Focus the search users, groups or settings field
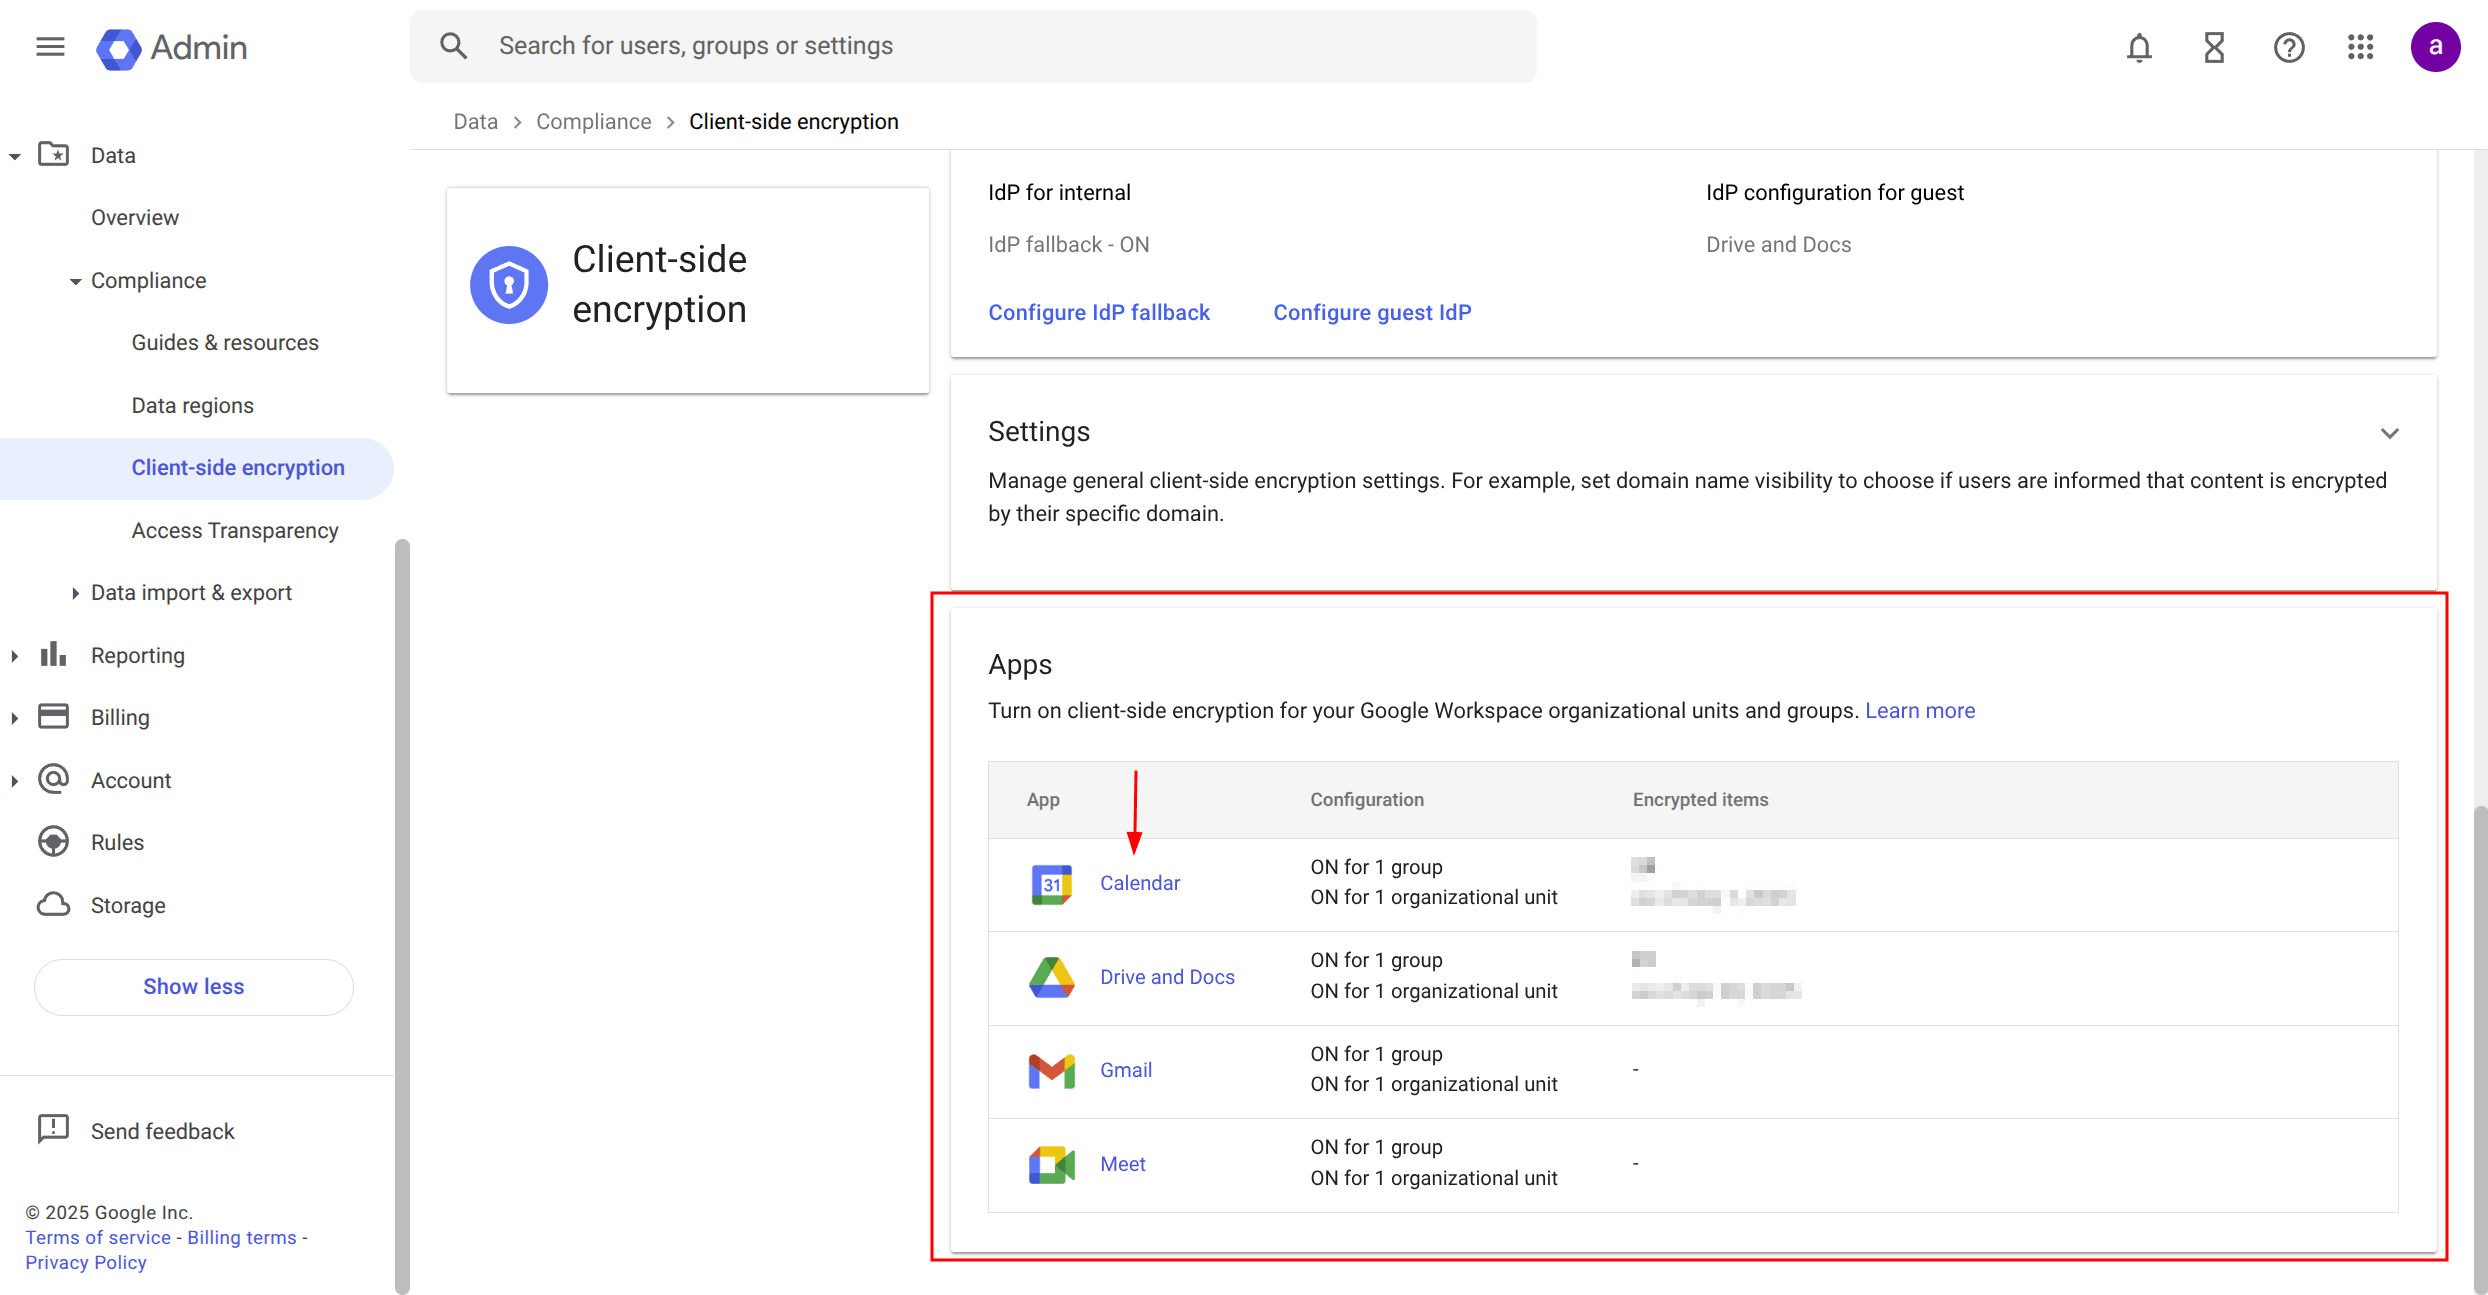 pyautogui.click(x=973, y=46)
